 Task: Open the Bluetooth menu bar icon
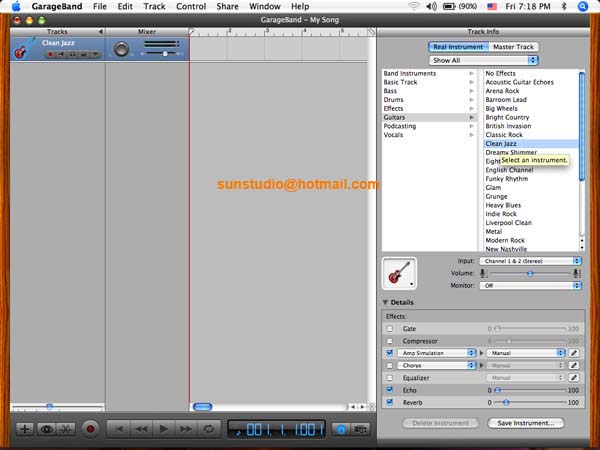click(x=564, y=7)
